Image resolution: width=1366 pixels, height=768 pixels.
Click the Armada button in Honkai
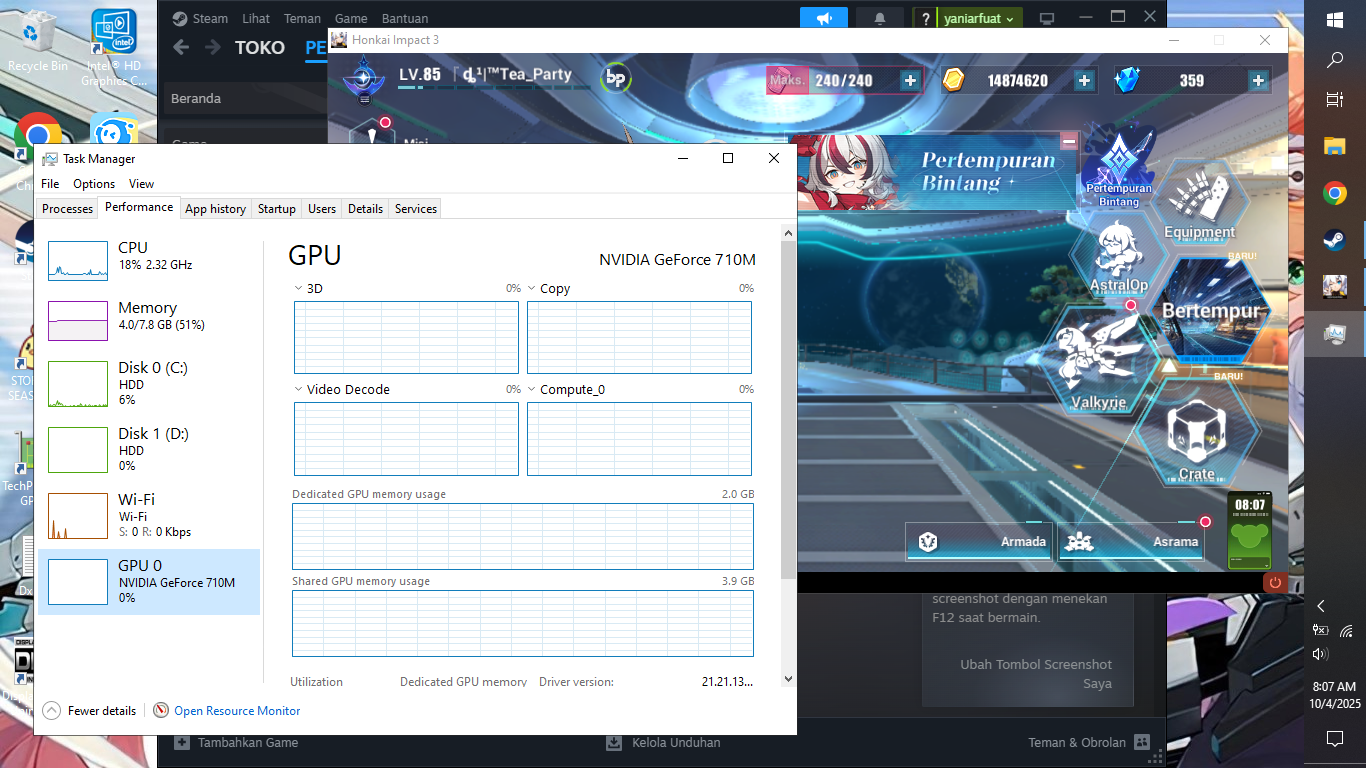pos(979,541)
